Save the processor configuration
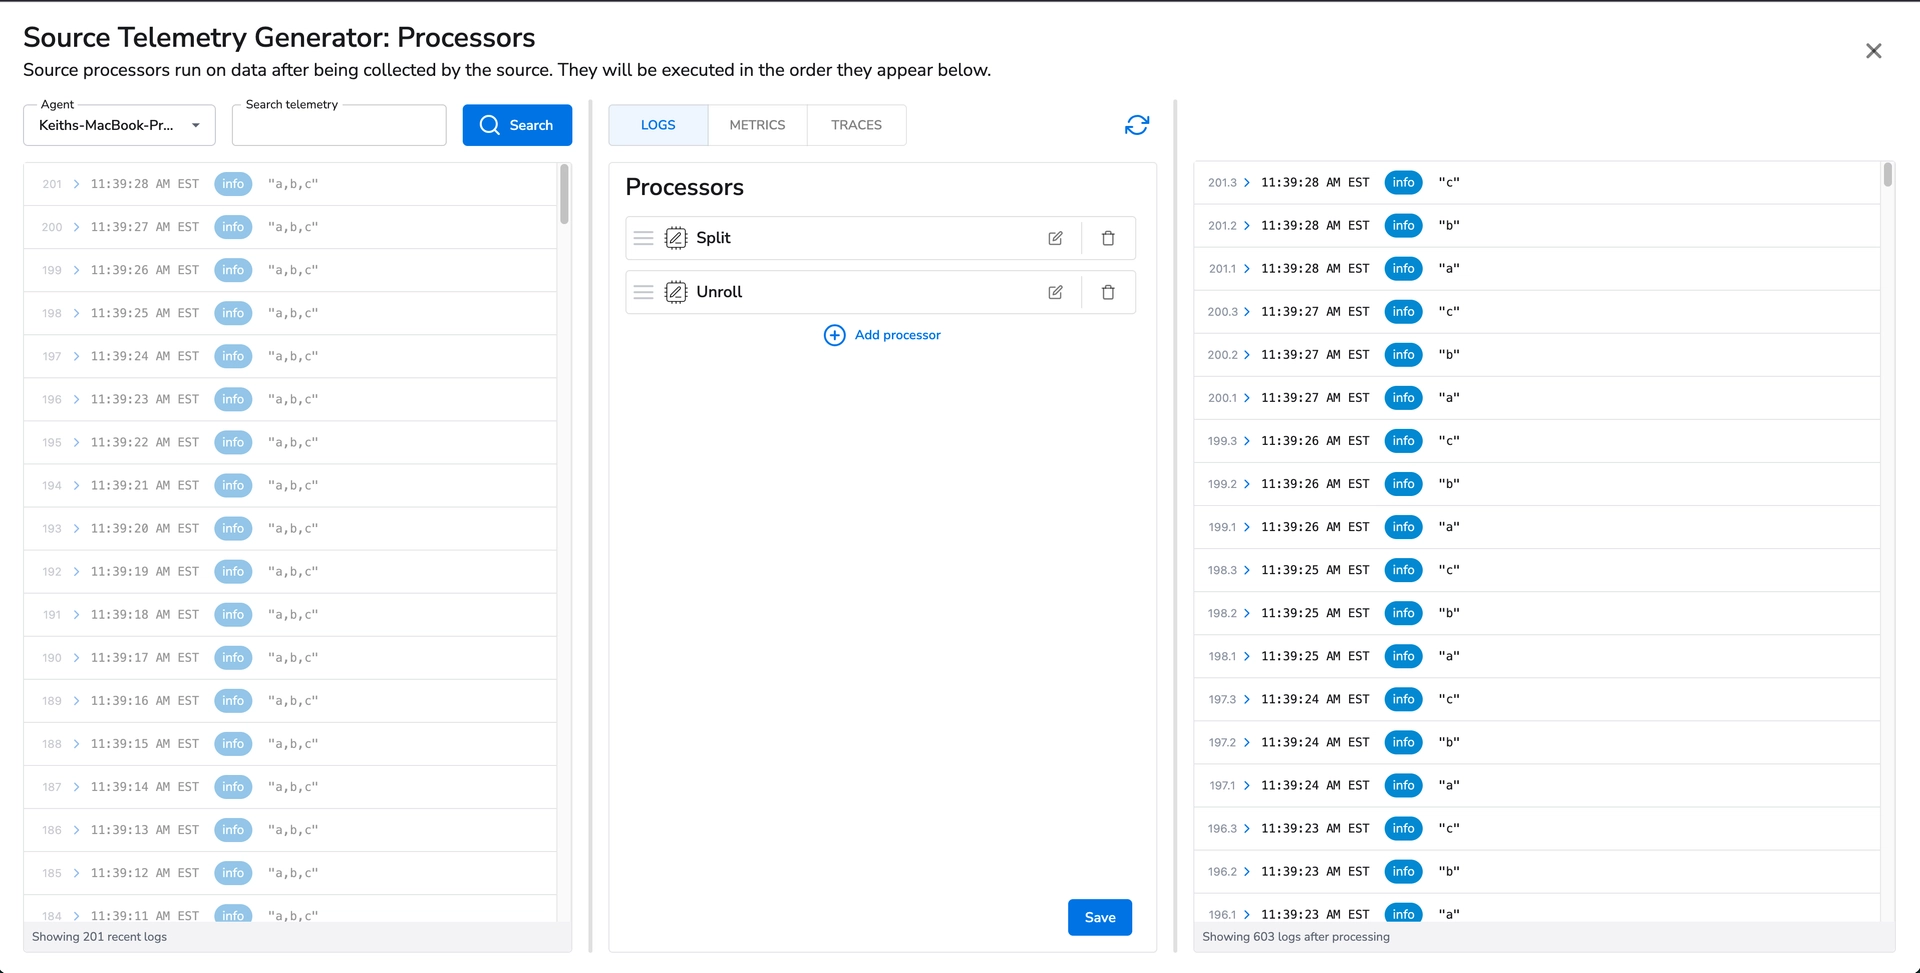Screen dimensions: 1920x973 point(1099,917)
